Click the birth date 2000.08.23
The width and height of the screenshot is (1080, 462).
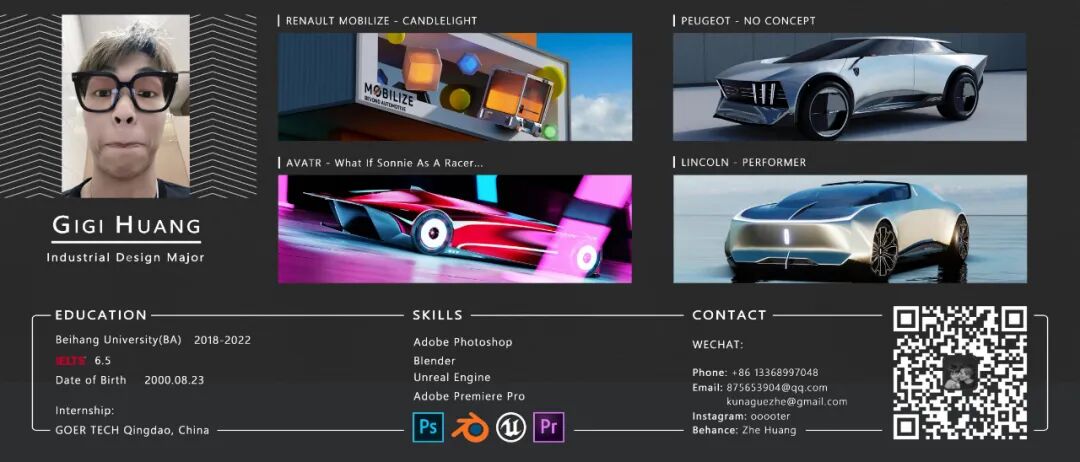pos(174,380)
